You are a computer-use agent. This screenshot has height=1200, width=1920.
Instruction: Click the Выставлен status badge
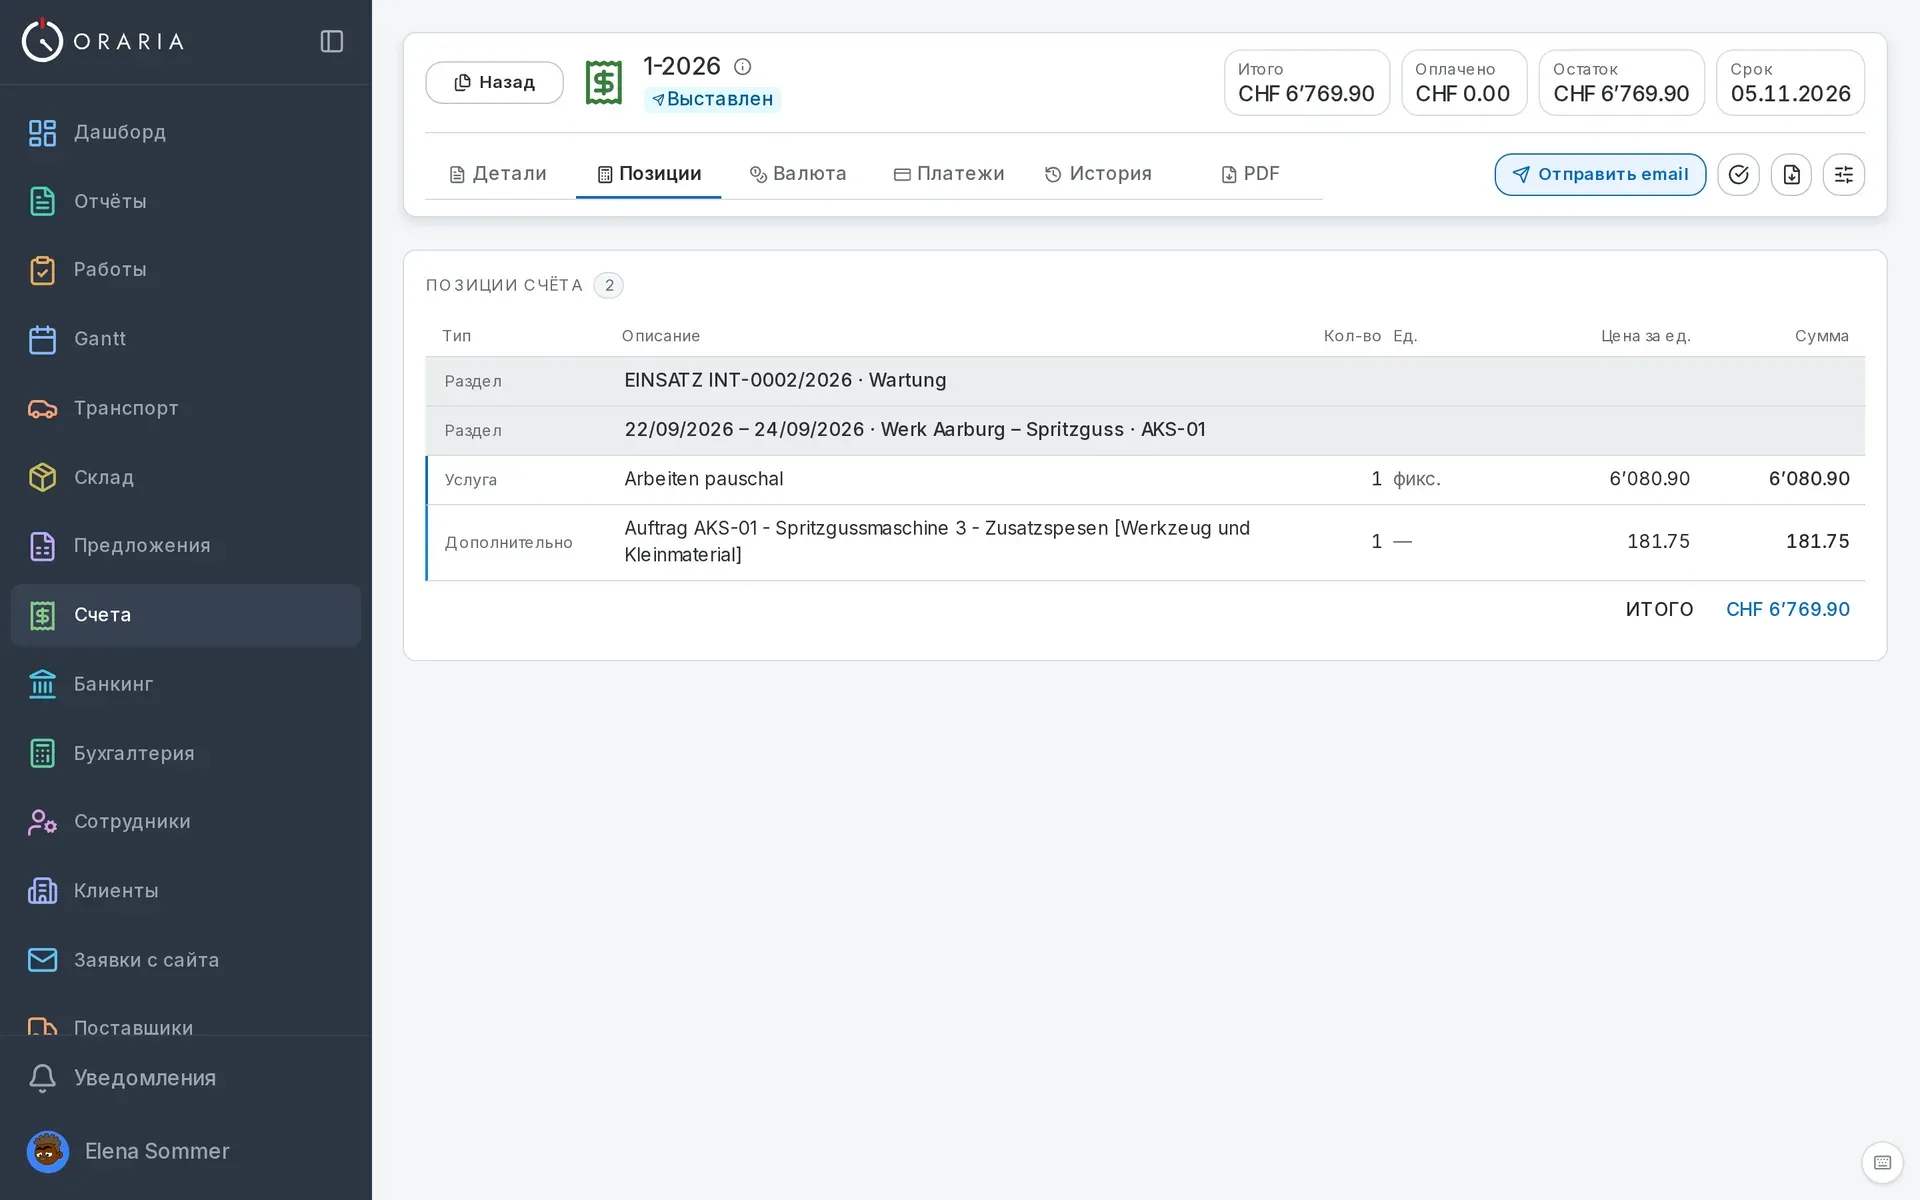712,99
